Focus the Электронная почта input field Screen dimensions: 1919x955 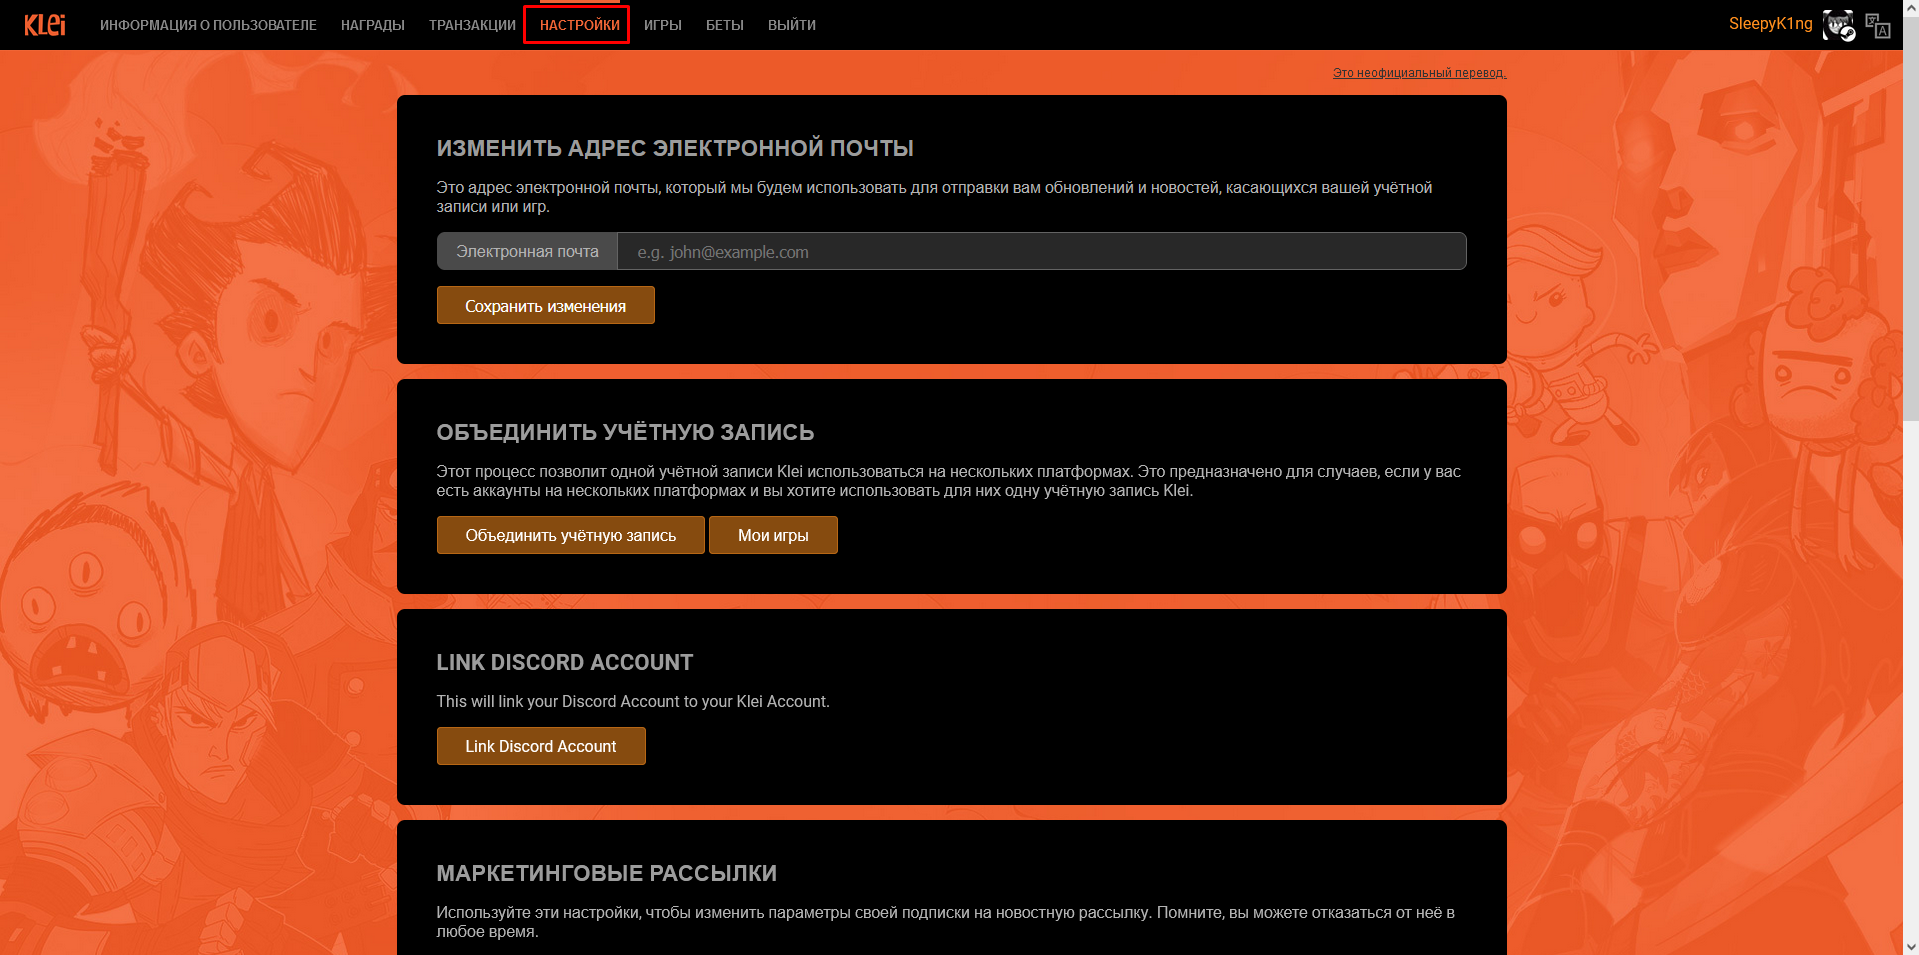click(1042, 251)
